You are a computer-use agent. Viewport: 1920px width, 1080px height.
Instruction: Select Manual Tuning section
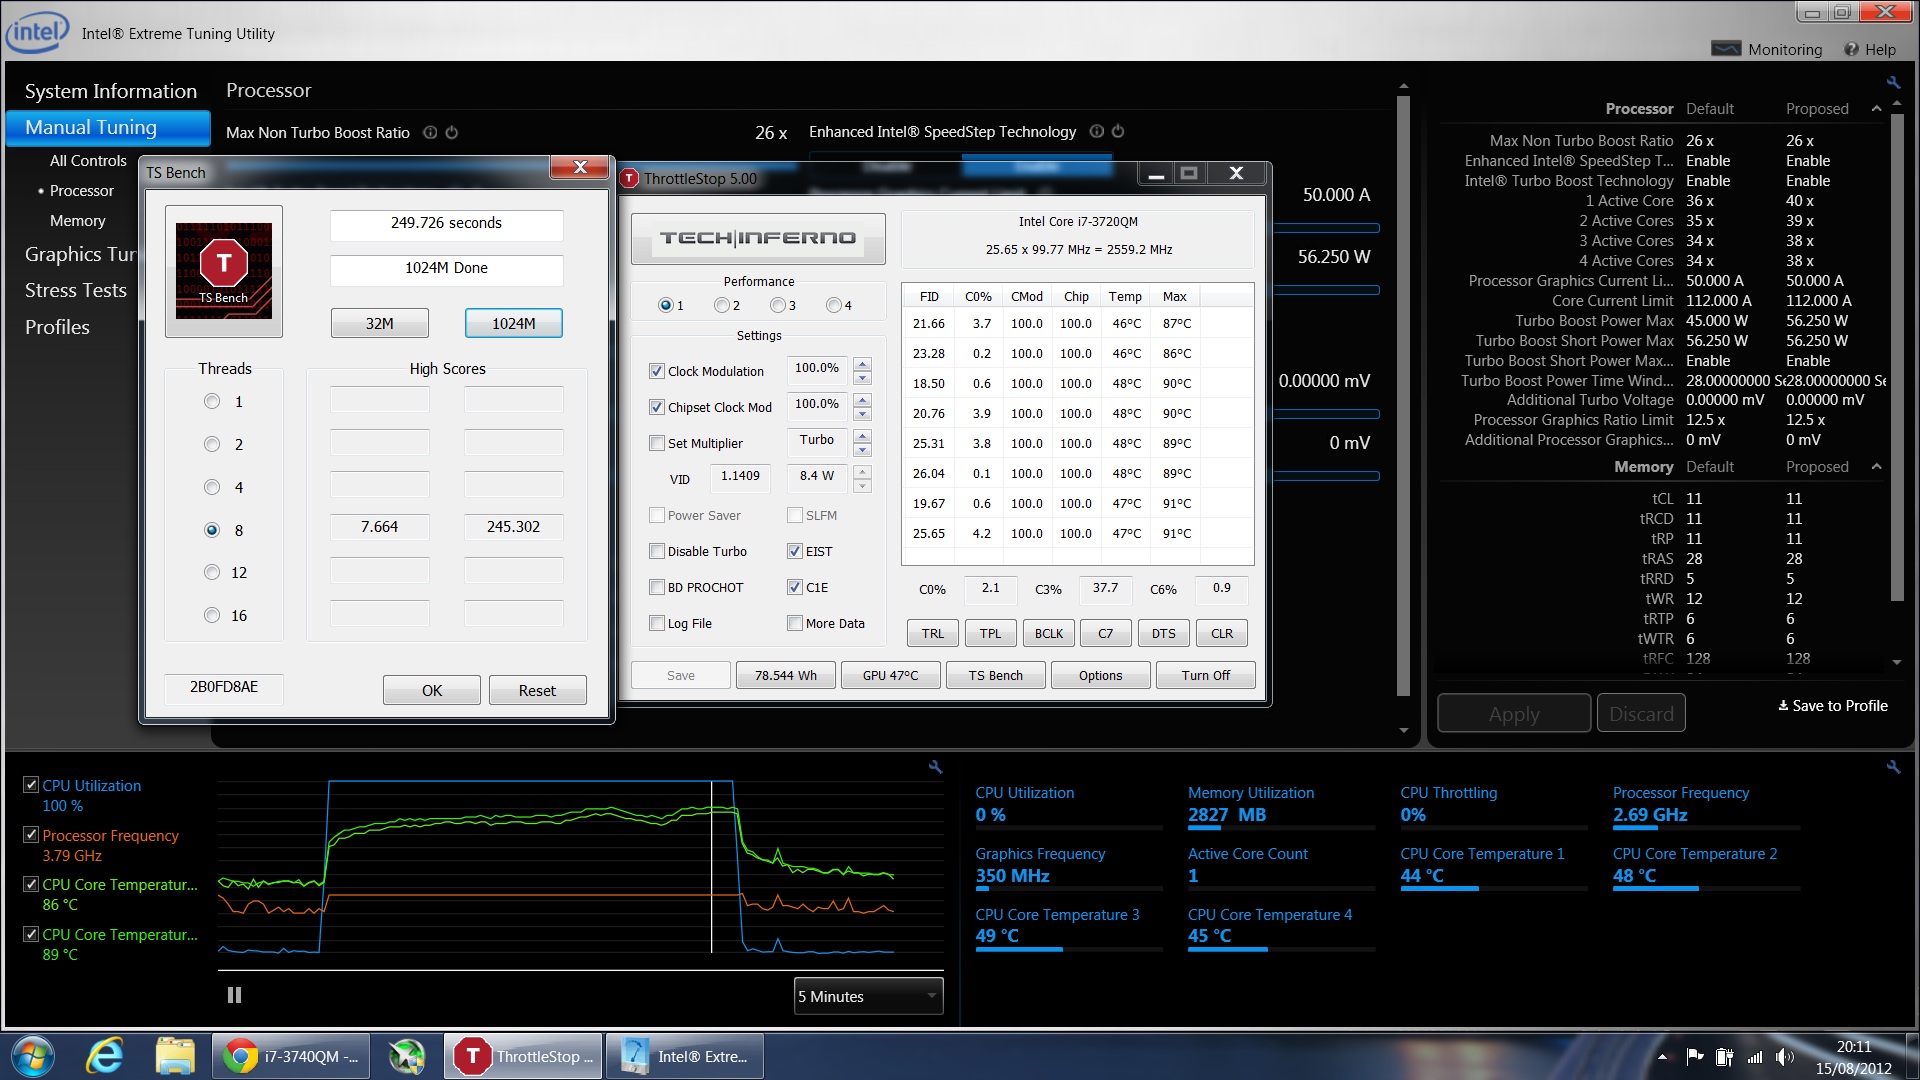pyautogui.click(x=108, y=127)
